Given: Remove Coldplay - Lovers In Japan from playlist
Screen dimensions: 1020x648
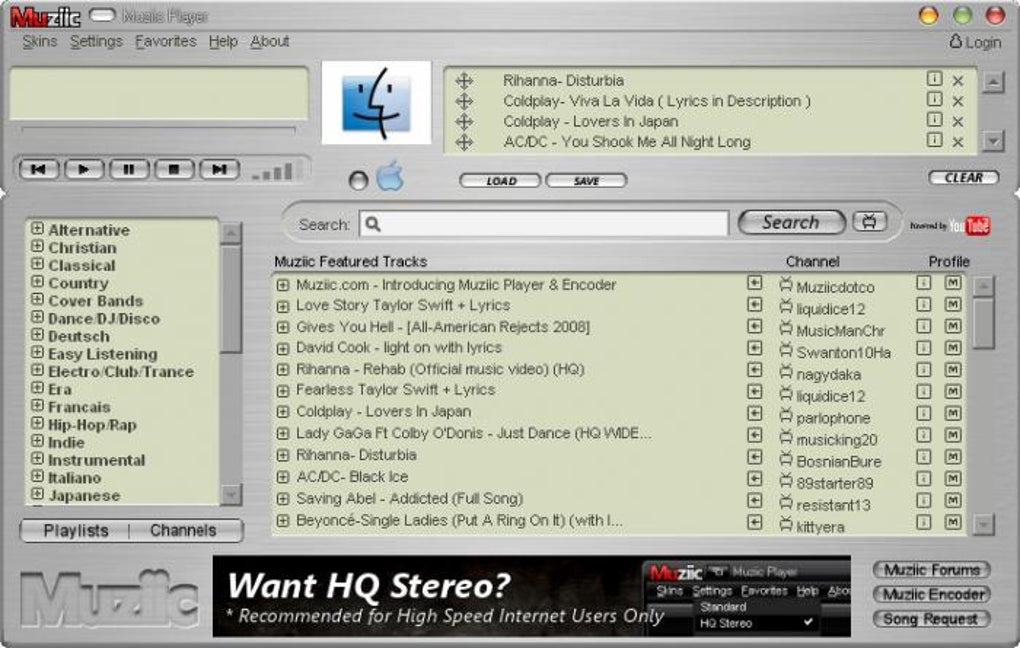Looking at the screenshot, I should click(x=958, y=122).
